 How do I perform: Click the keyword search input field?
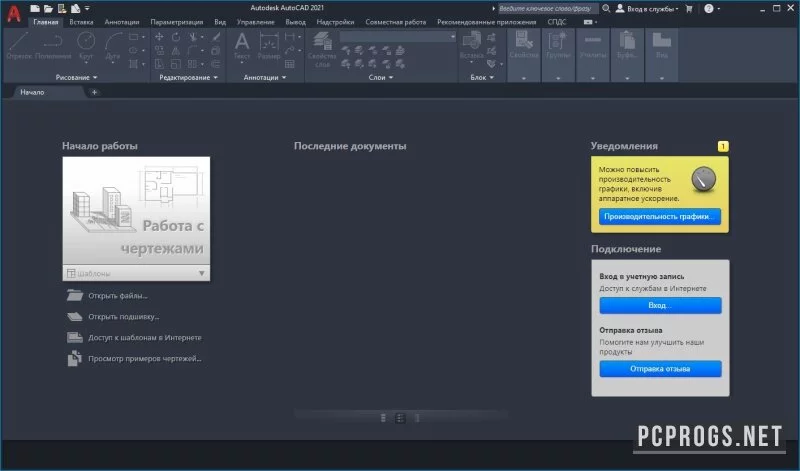(547, 9)
